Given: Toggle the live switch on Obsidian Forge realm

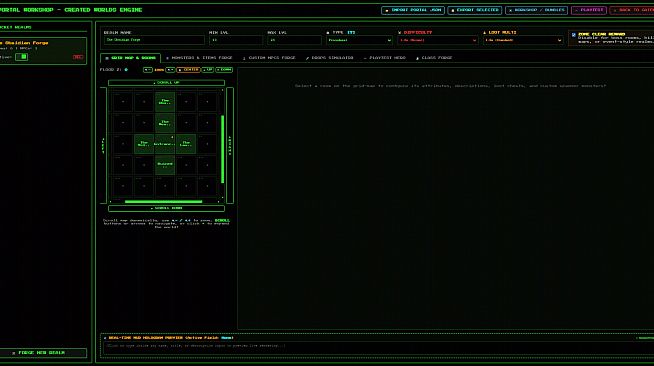Looking at the screenshot, I should pyautogui.click(x=22, y=57).
